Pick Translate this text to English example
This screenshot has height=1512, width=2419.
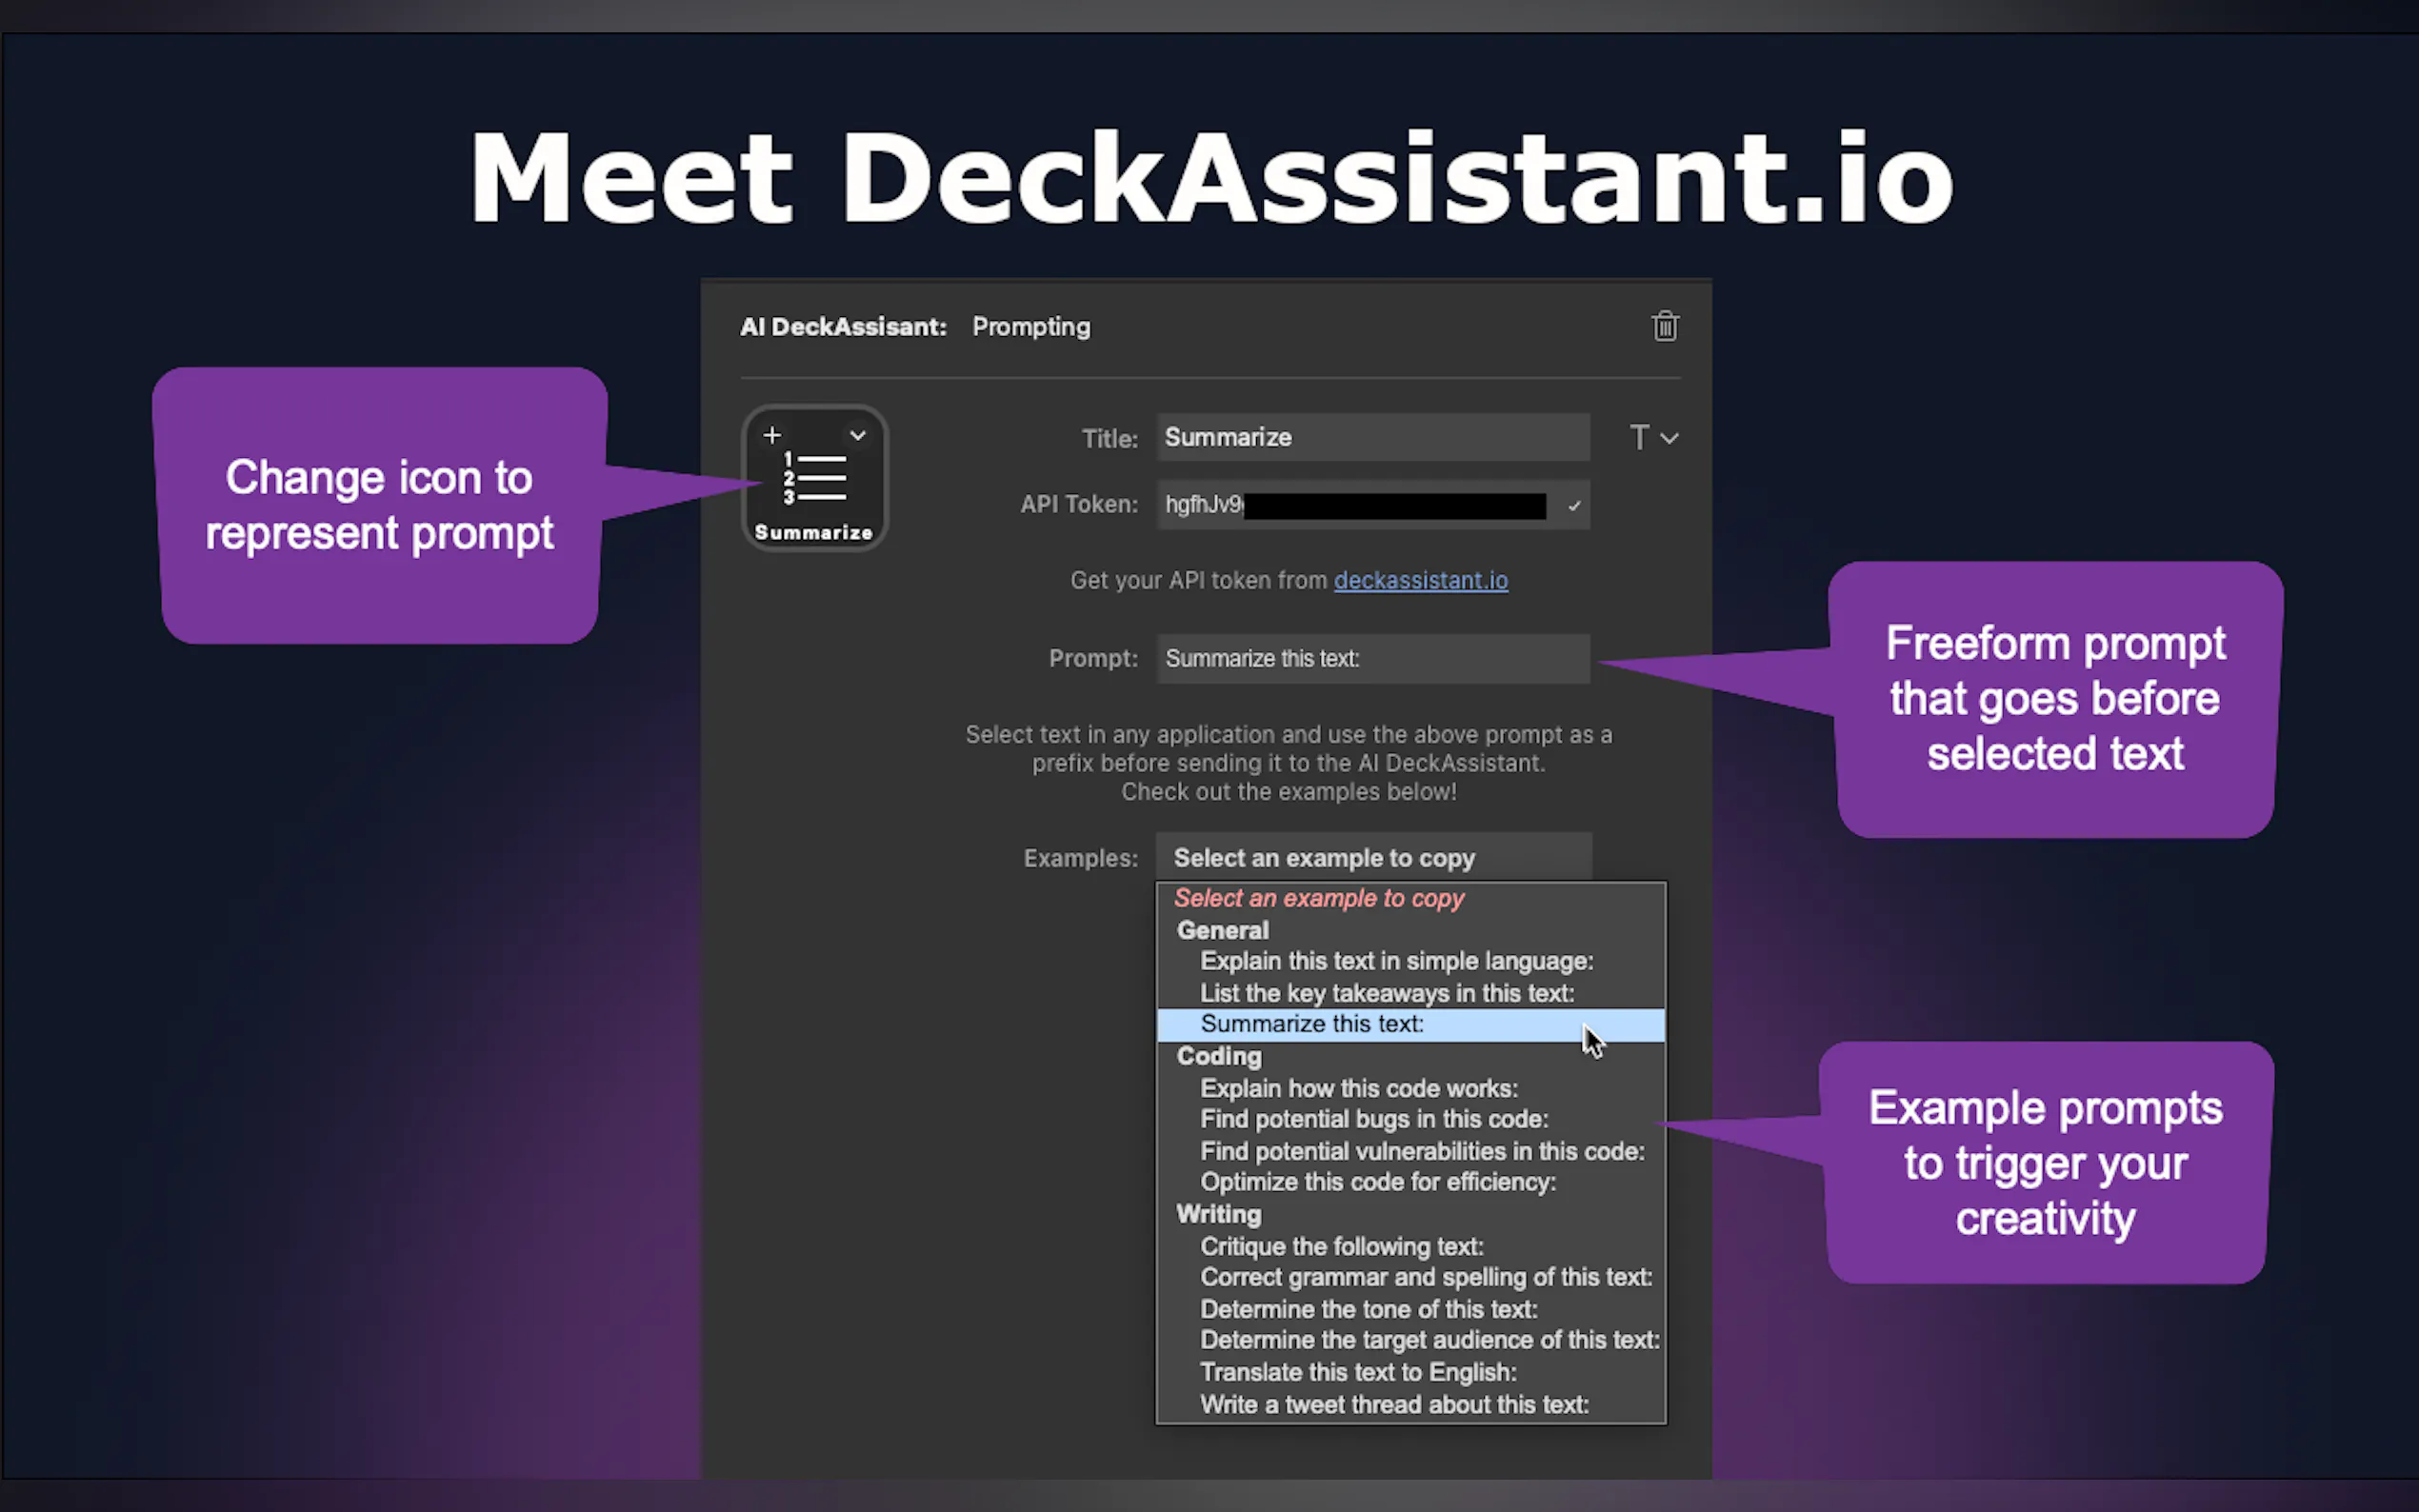(x=1358, y=1372)
